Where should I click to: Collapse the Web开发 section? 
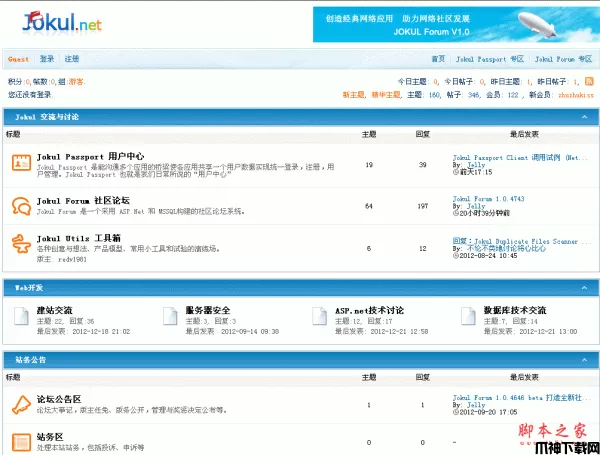pyautogui.click(x=585, y=288)
